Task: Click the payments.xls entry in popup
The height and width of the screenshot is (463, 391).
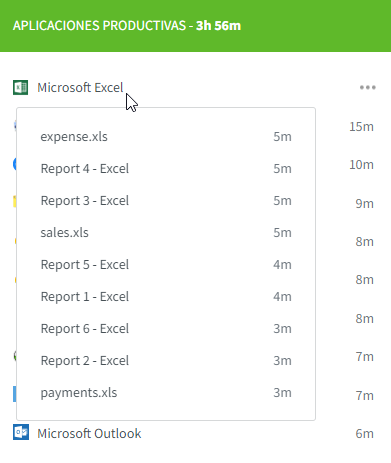Action: [79, 393]
